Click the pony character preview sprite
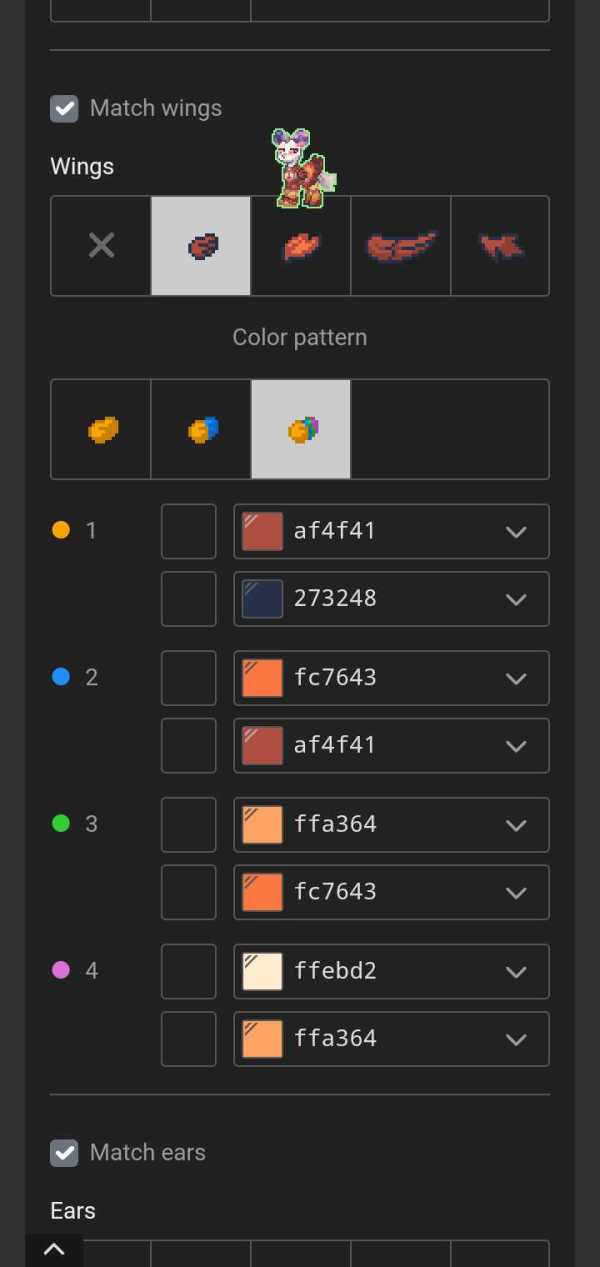 pyautogui.click(x=301, y=170)
